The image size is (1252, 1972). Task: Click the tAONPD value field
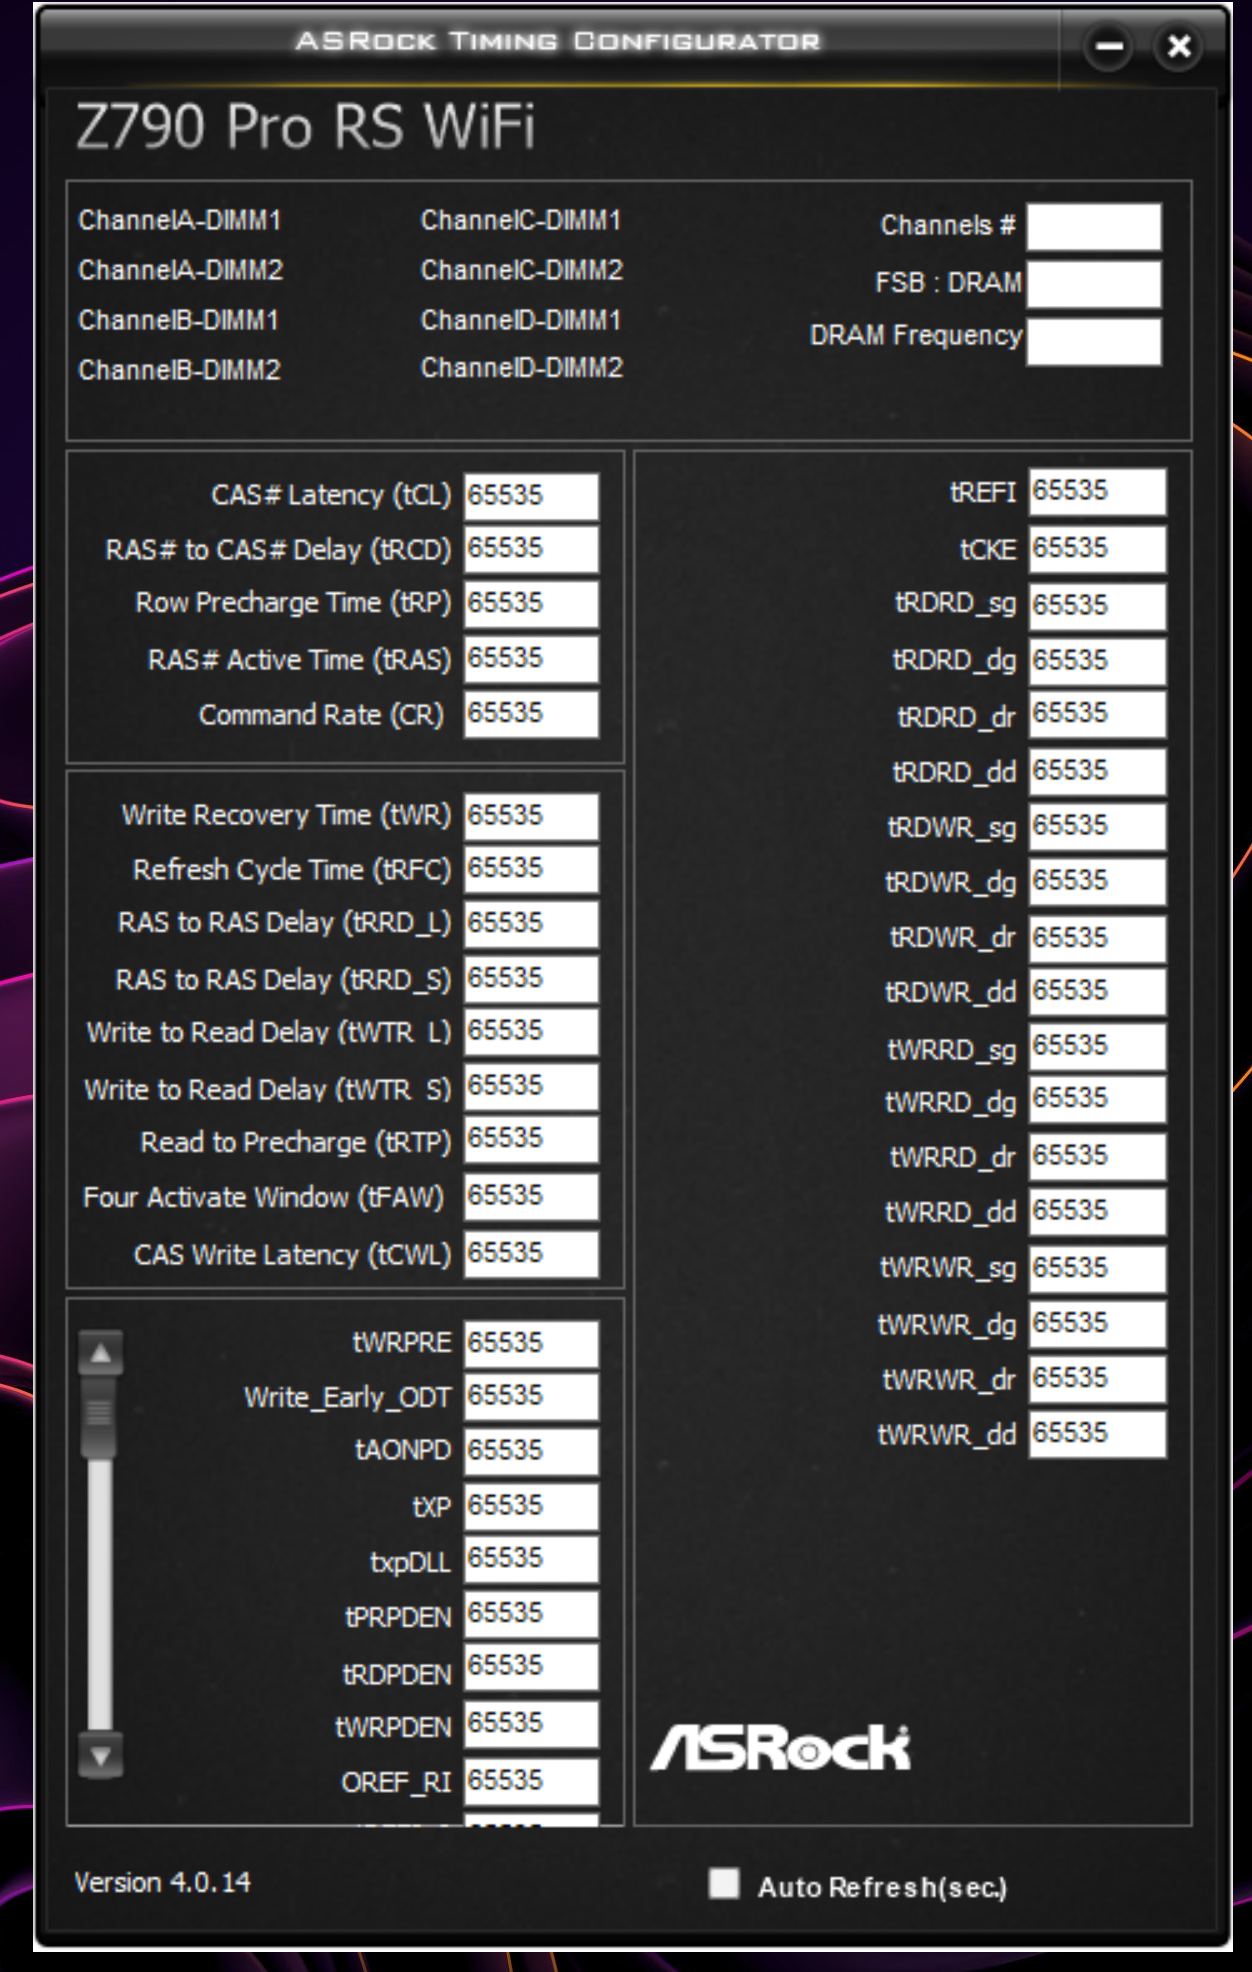click(x=532, y=1453)
